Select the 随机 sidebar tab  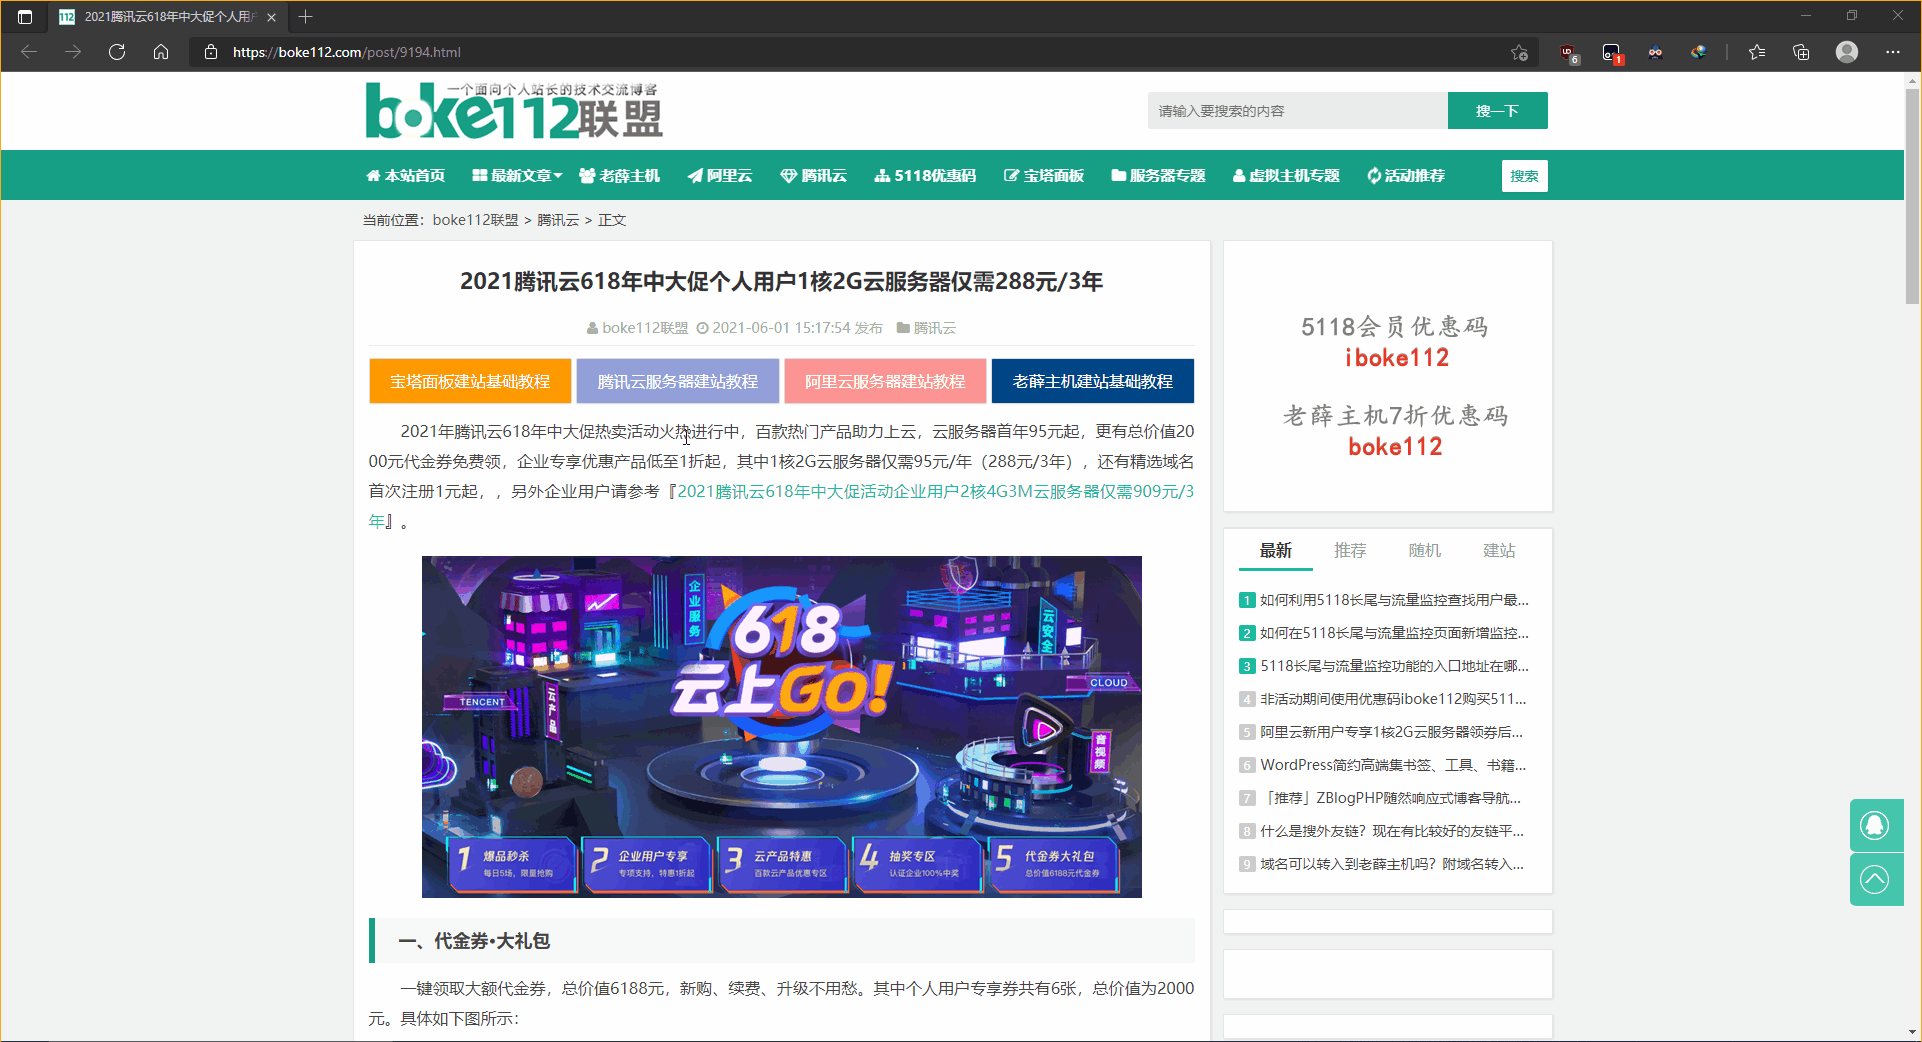click(1424, 551)
